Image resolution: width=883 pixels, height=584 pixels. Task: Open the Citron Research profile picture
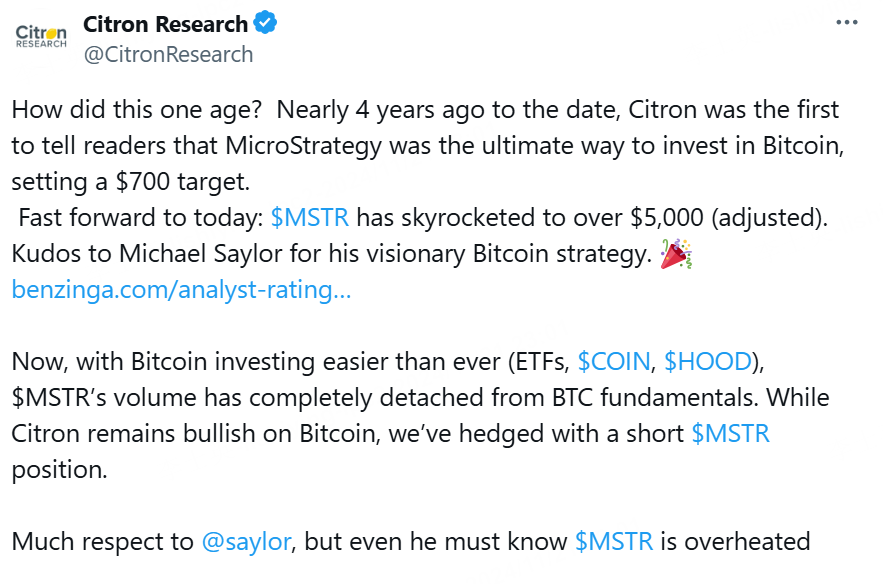41,37
